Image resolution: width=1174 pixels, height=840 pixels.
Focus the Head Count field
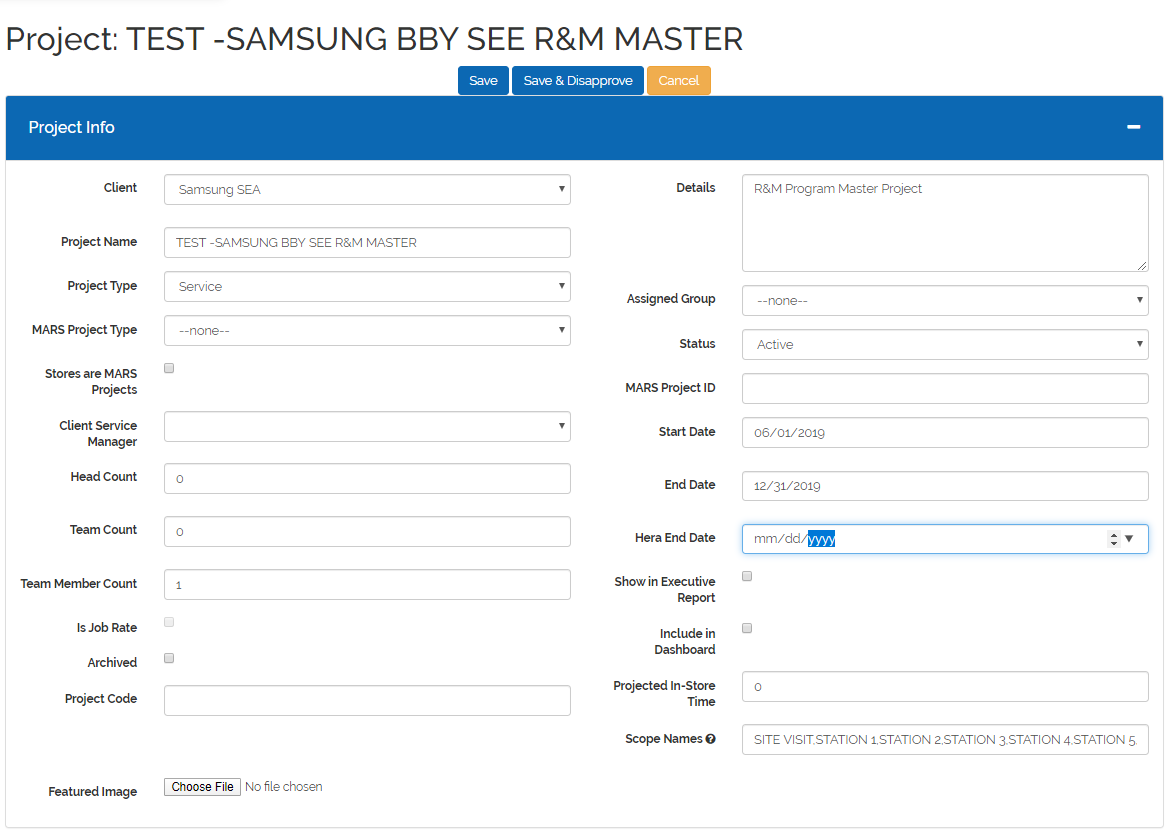[367, 478]
